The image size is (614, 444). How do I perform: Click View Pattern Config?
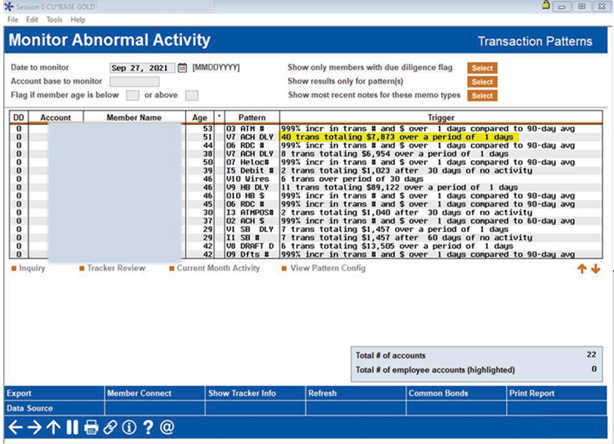pos(324,268)
